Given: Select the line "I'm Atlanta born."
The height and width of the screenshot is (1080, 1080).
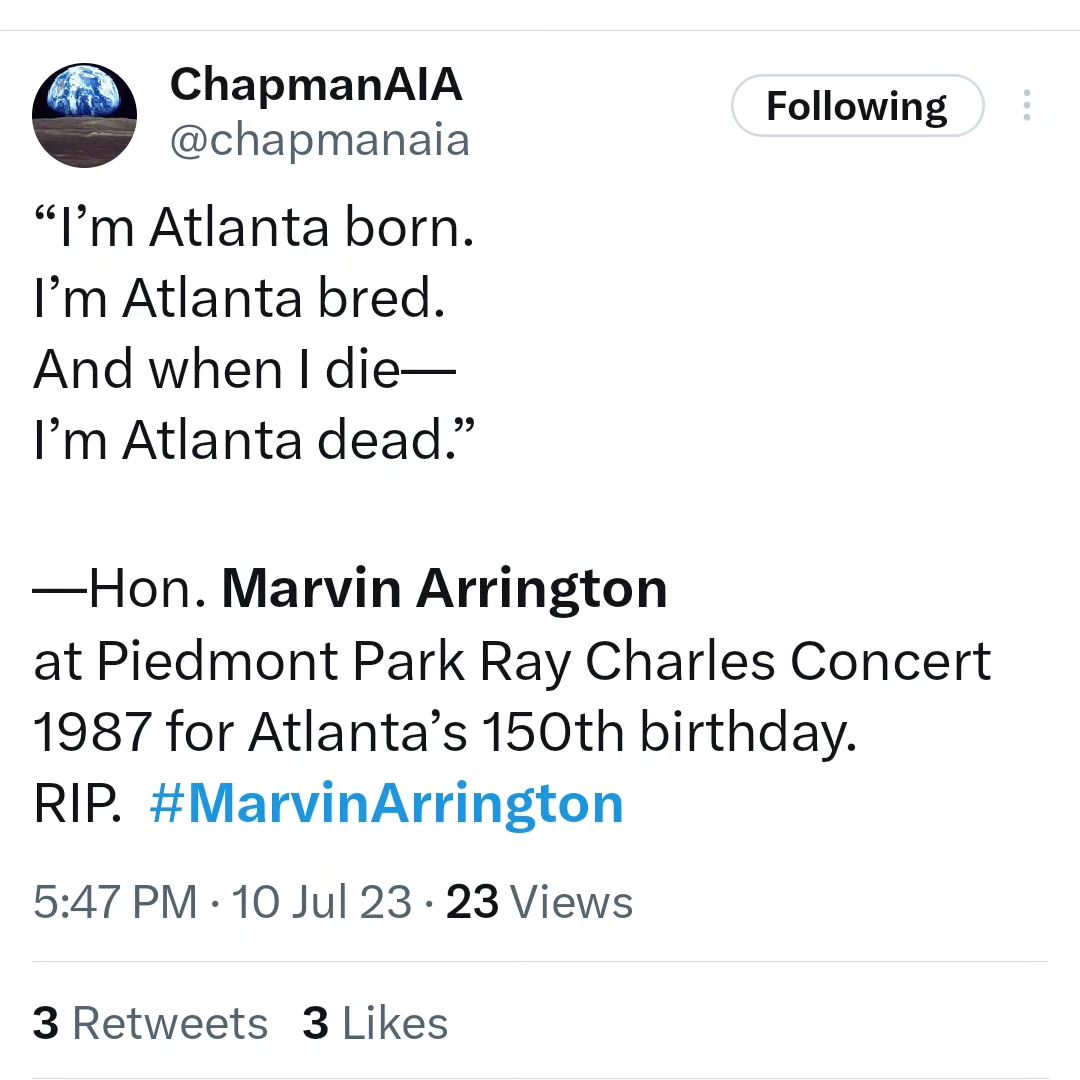Looking at the screenshot, I should coord(254,228).
